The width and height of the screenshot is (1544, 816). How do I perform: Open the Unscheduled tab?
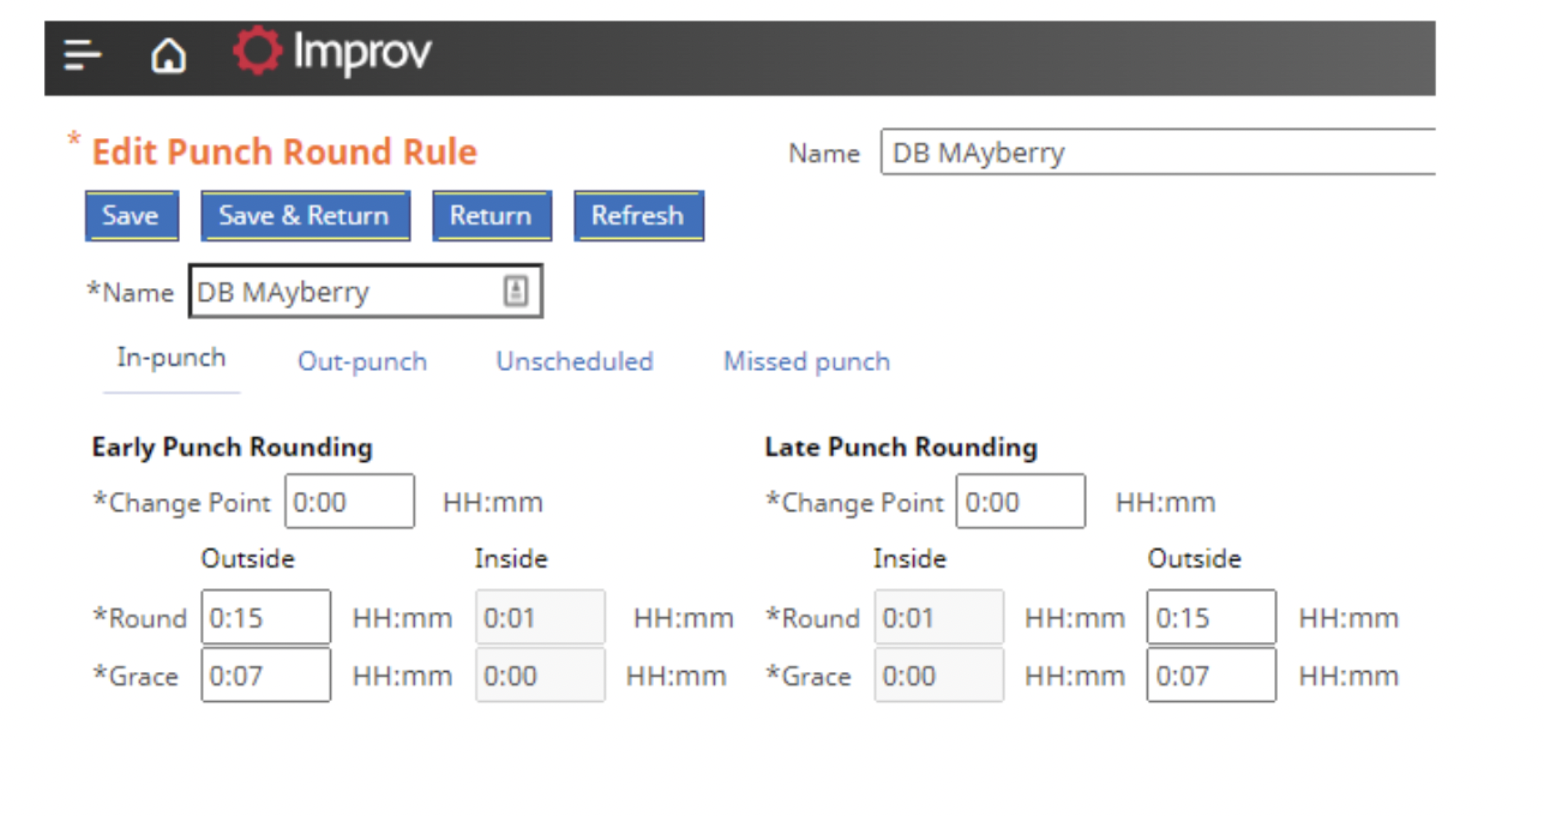[x=574, y=362]
